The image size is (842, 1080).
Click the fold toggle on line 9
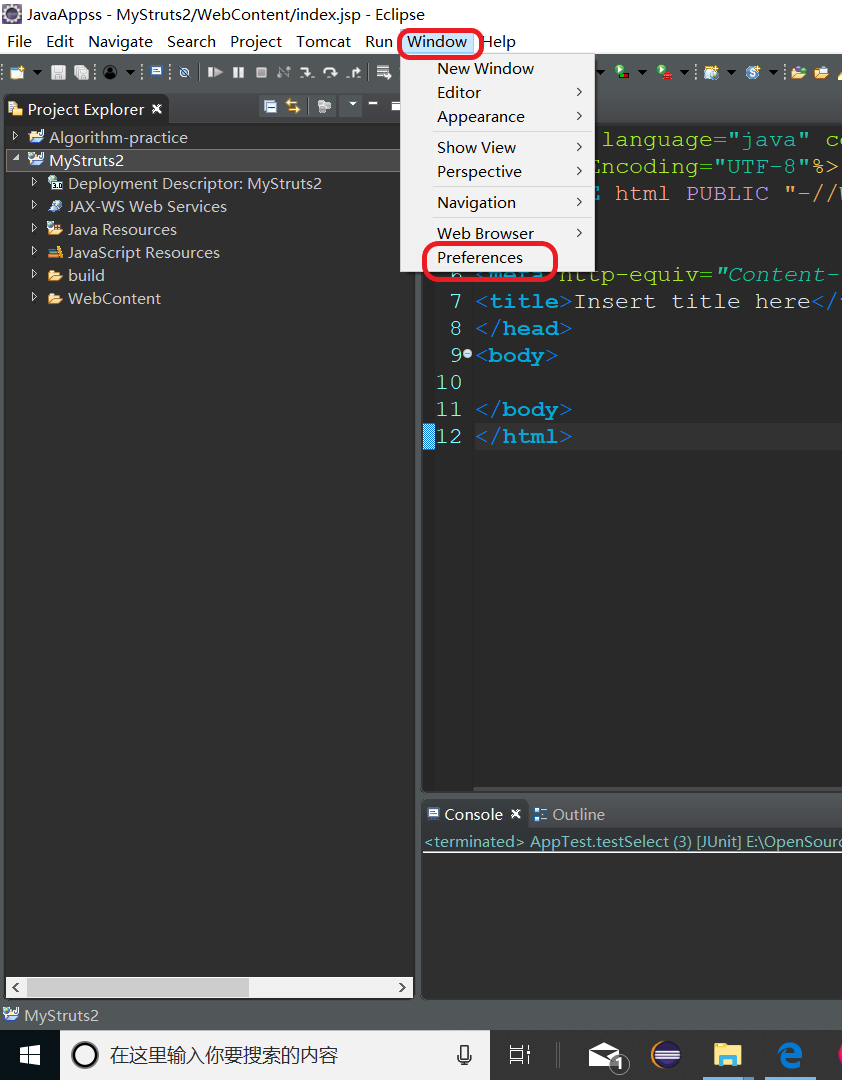468,353
